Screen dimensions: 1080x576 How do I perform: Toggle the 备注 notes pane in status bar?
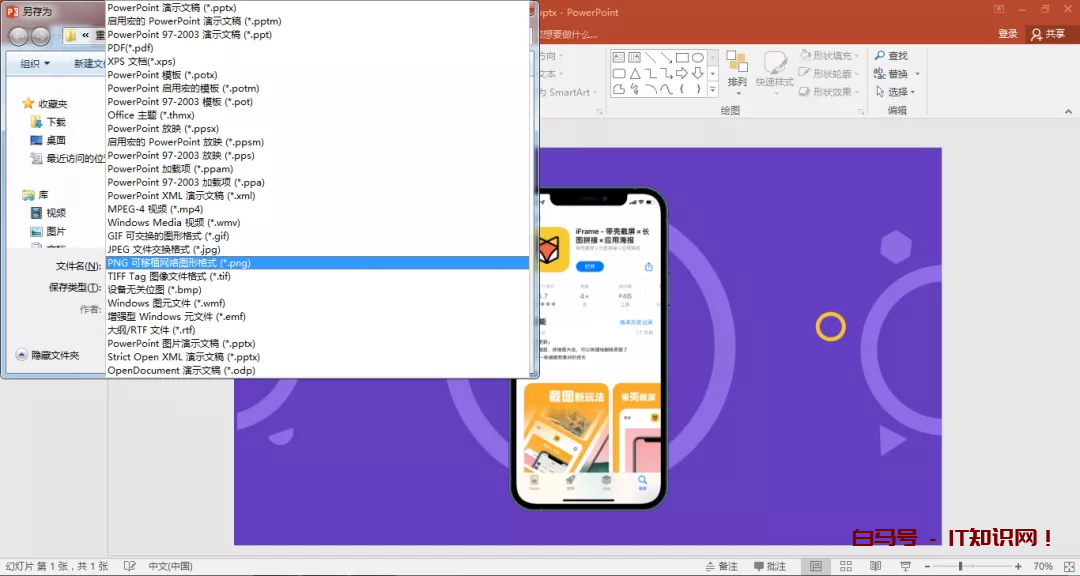[720, 567]
